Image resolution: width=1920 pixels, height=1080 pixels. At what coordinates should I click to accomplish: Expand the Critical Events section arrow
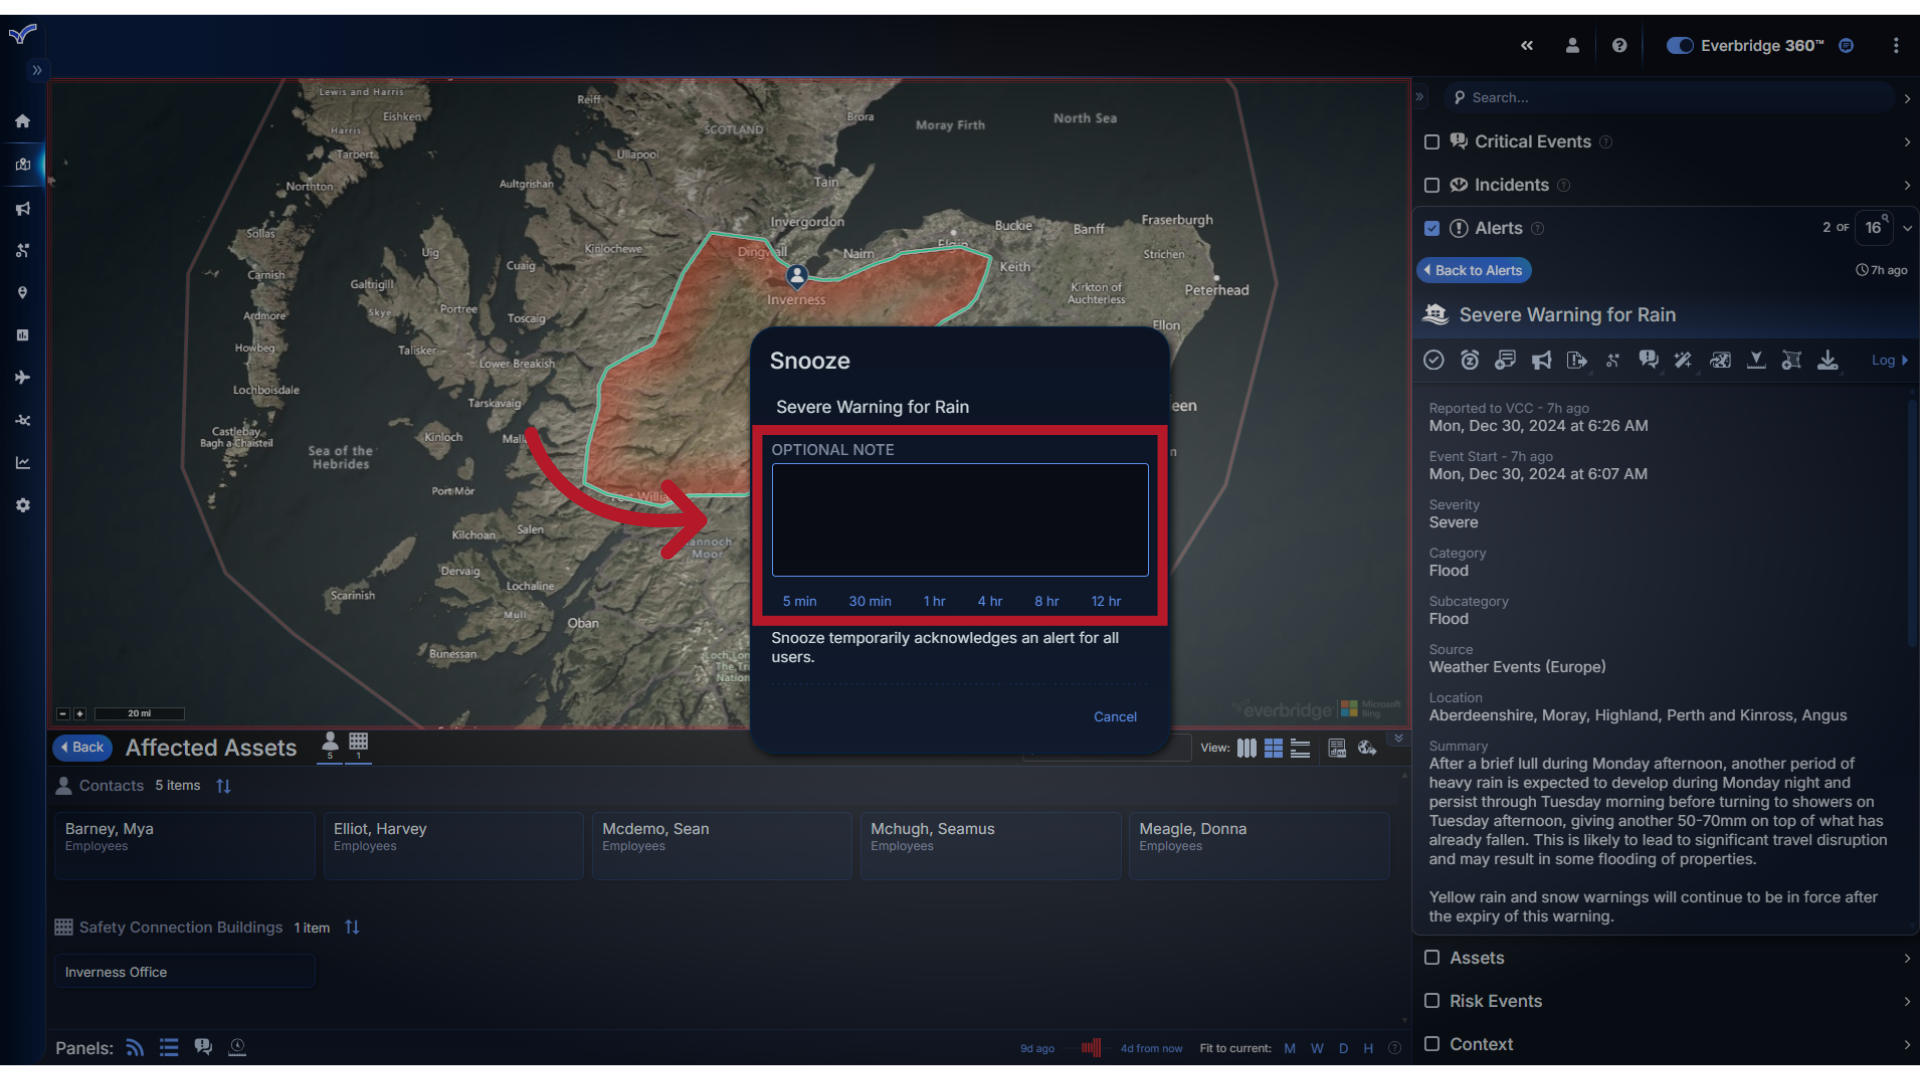pos(1907,142)
